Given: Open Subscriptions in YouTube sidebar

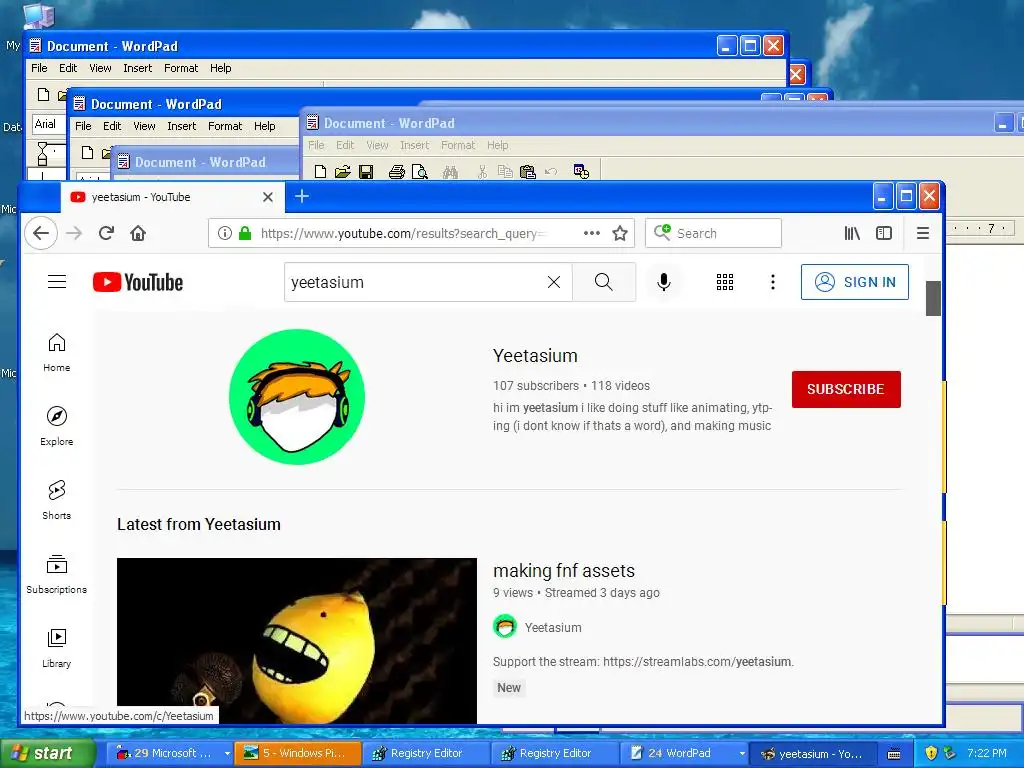Looking at the screenshot, I should pos(57,574).
